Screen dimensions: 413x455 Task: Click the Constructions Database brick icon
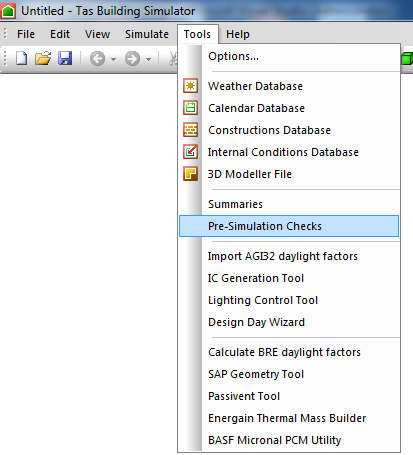click(x=190, y=130)
